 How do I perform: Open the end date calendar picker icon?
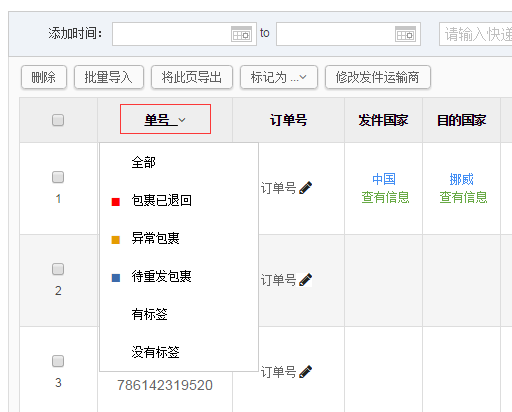pyautogui.click(x=405, y=34)
